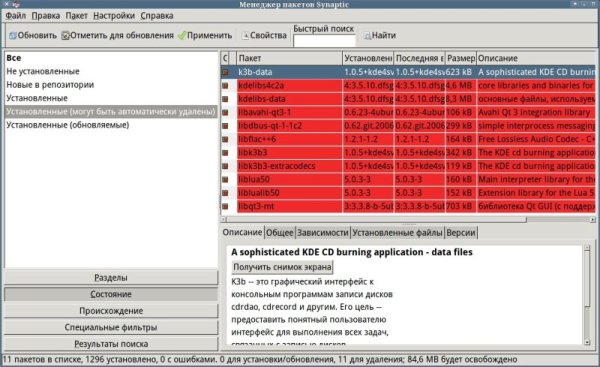Image resolution: width=600 pixels, height=367 pixels.
Task: Open the Справка menu
Action: pos(157,16)
